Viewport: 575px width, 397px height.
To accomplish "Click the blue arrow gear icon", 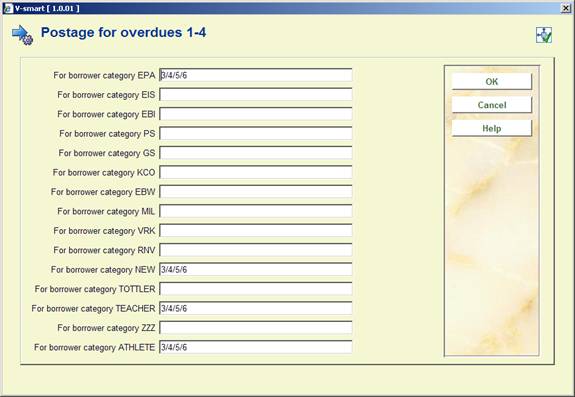I will [22, 35].
